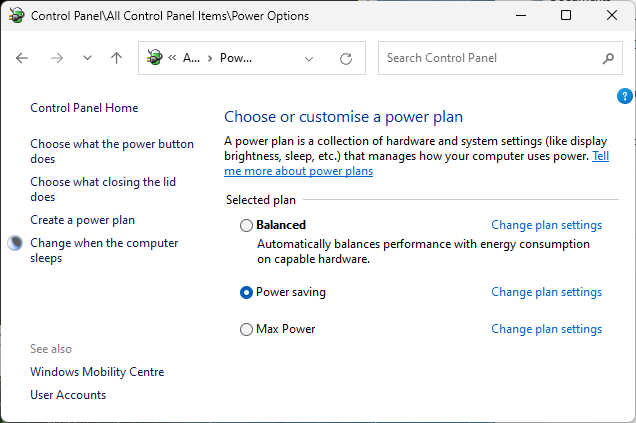Click the title bar Power Options icon
The width and height of the screenshot is (636, 423).
17,15
